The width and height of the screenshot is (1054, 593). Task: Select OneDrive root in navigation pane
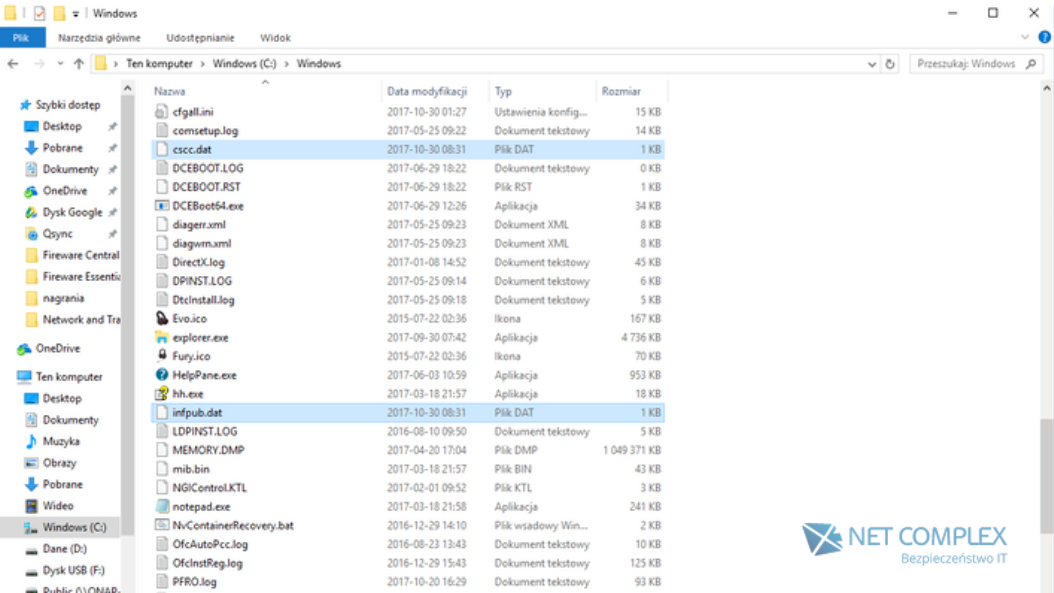click(57, 348)
